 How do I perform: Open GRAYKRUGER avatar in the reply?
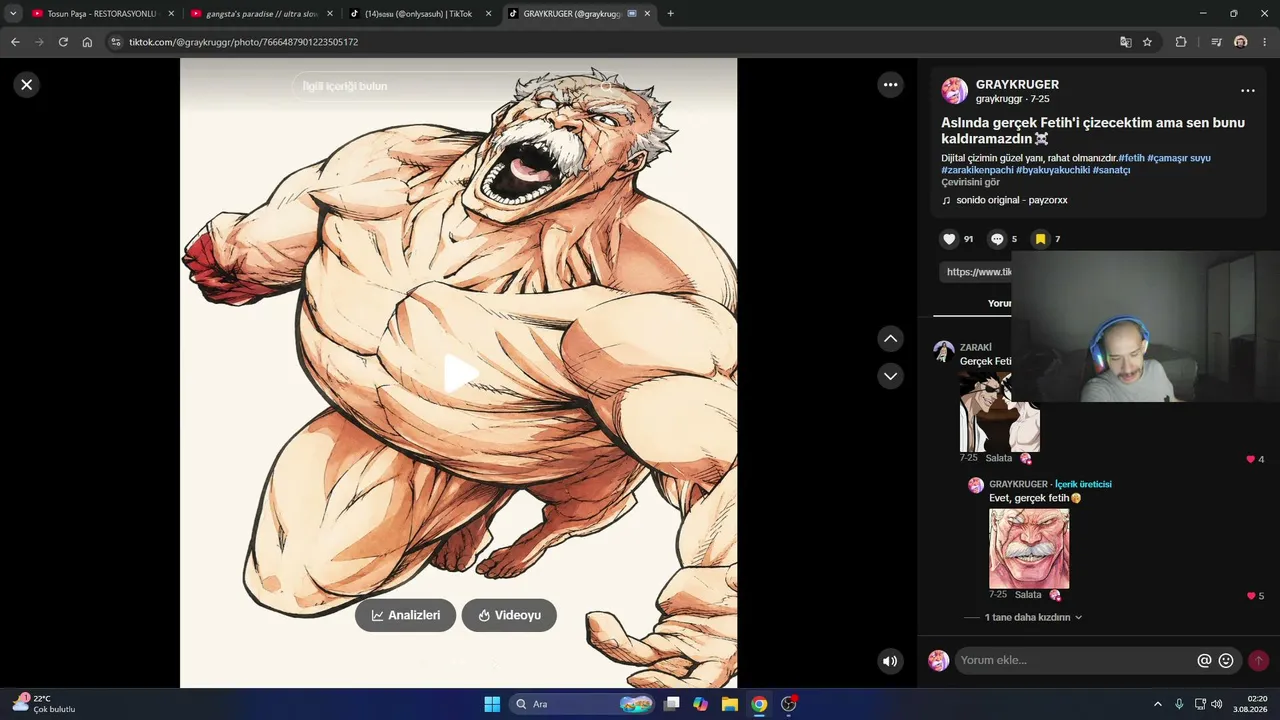point(976,485)
